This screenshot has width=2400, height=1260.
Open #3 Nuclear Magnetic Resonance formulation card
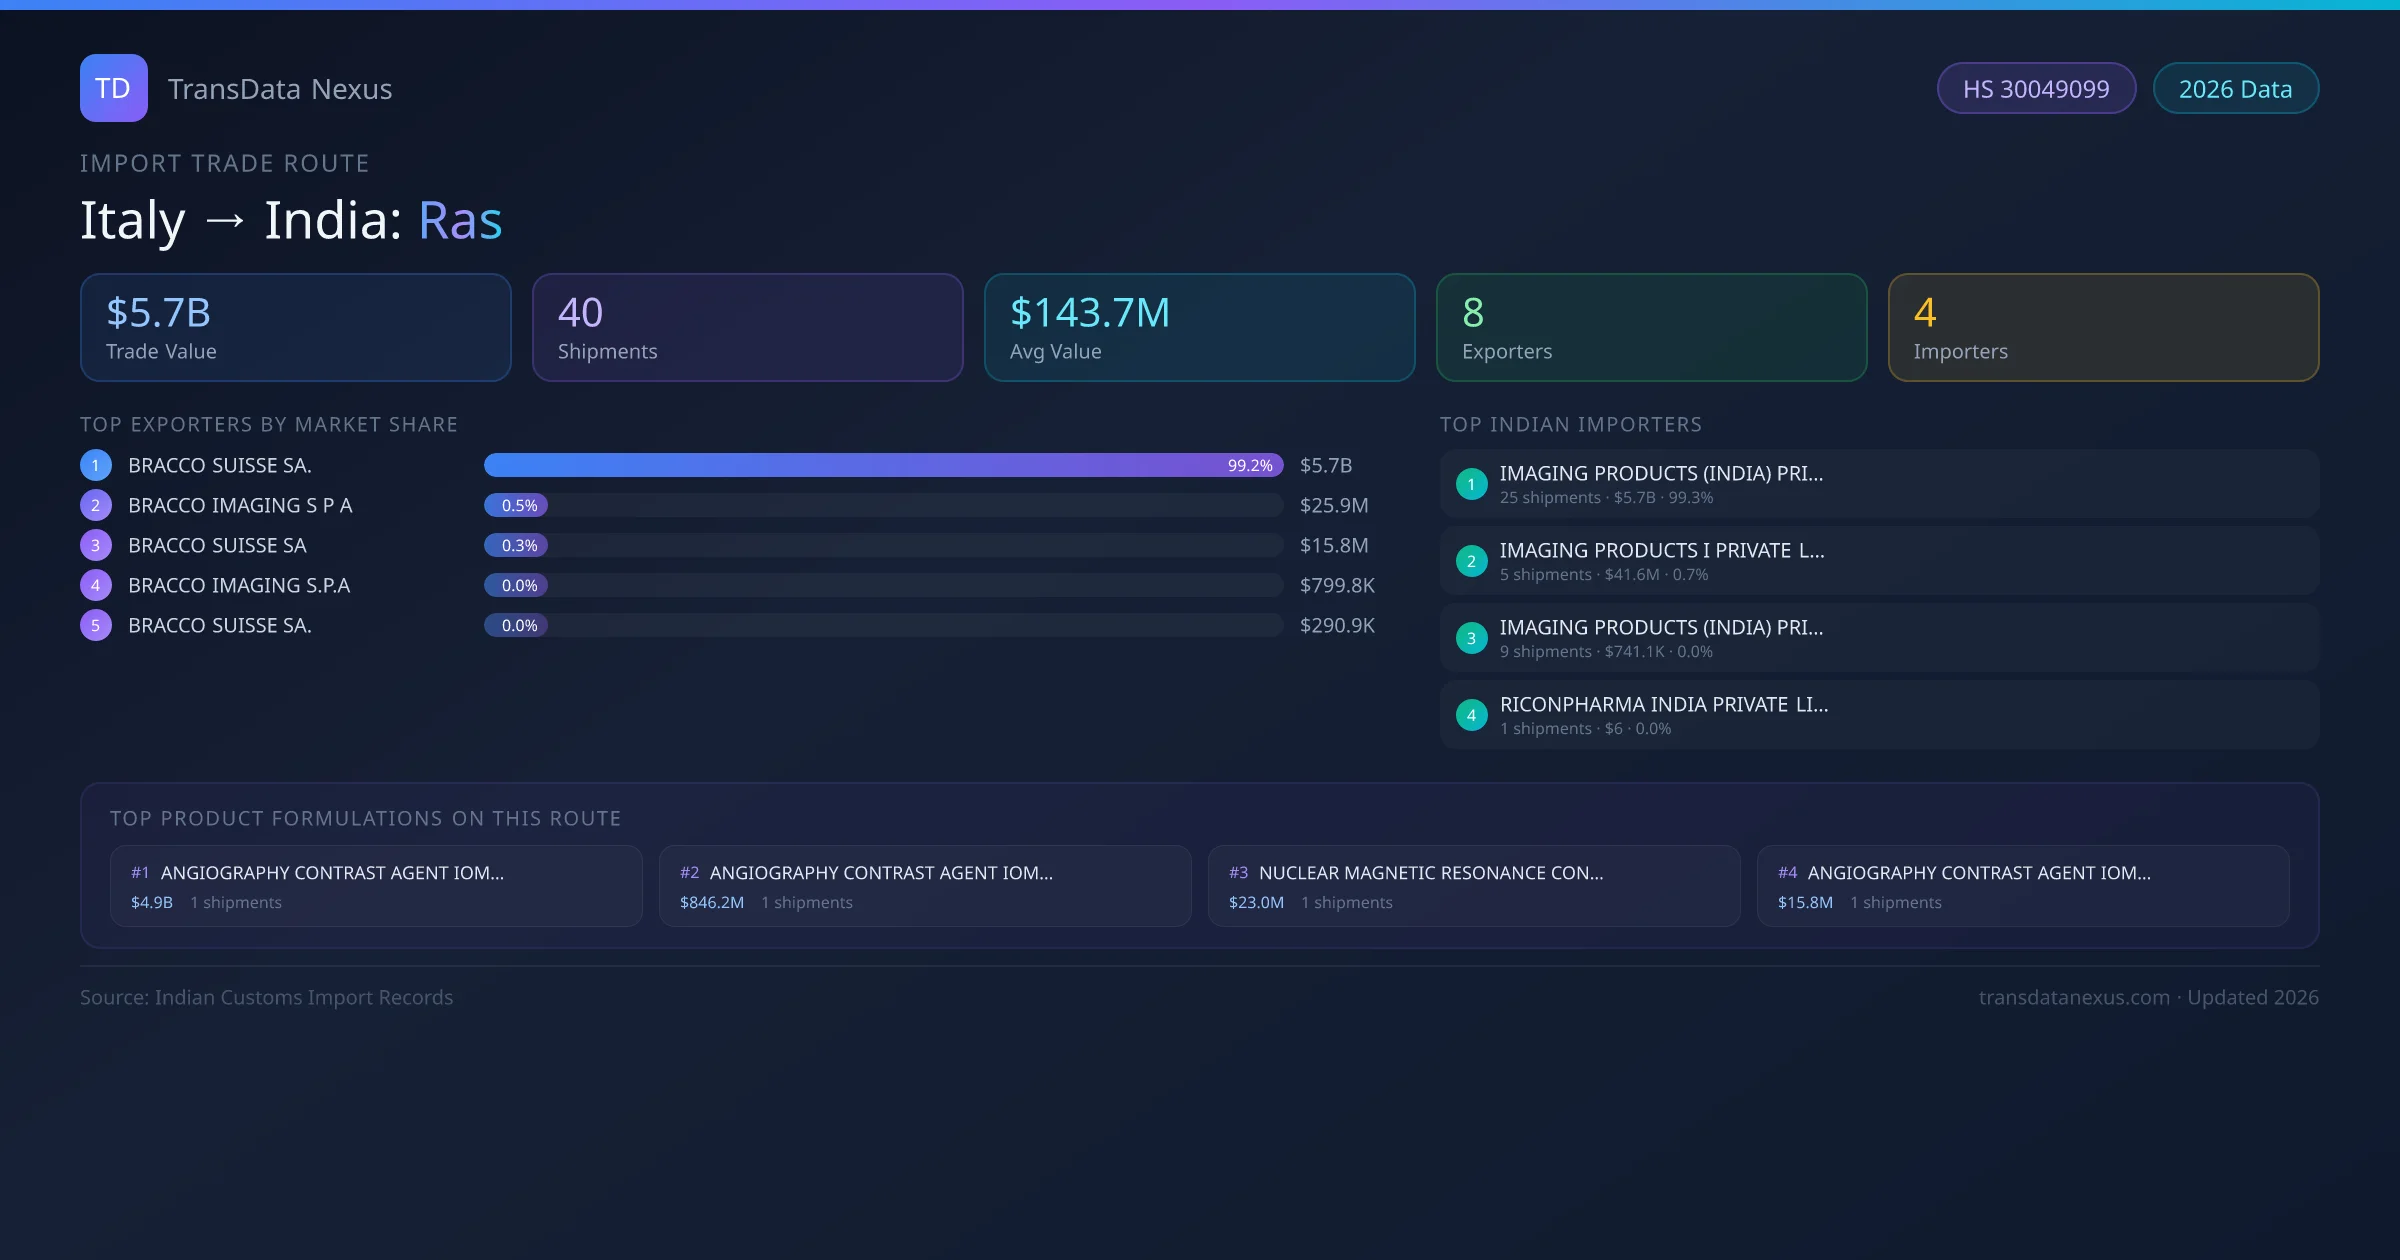1473,886
